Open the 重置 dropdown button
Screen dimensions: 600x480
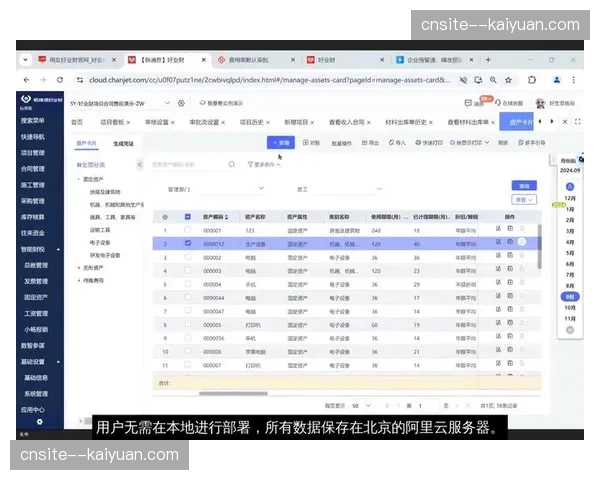(524, 200)
